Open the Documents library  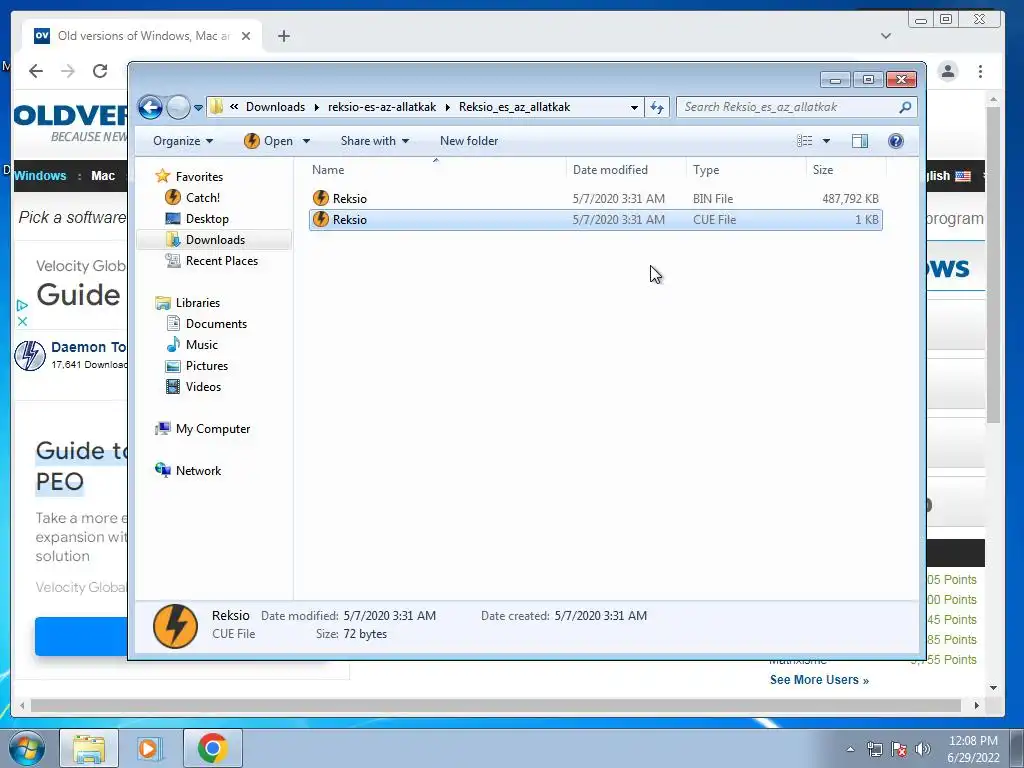[216, 324]
